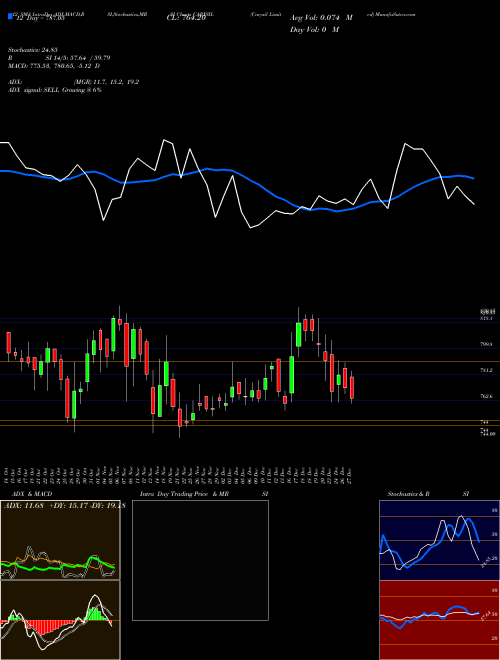
Task: Click 'ADX: 11.68 +DY: 15.17 -DY: 19.18' header
Action: click(x=64, y=506)
